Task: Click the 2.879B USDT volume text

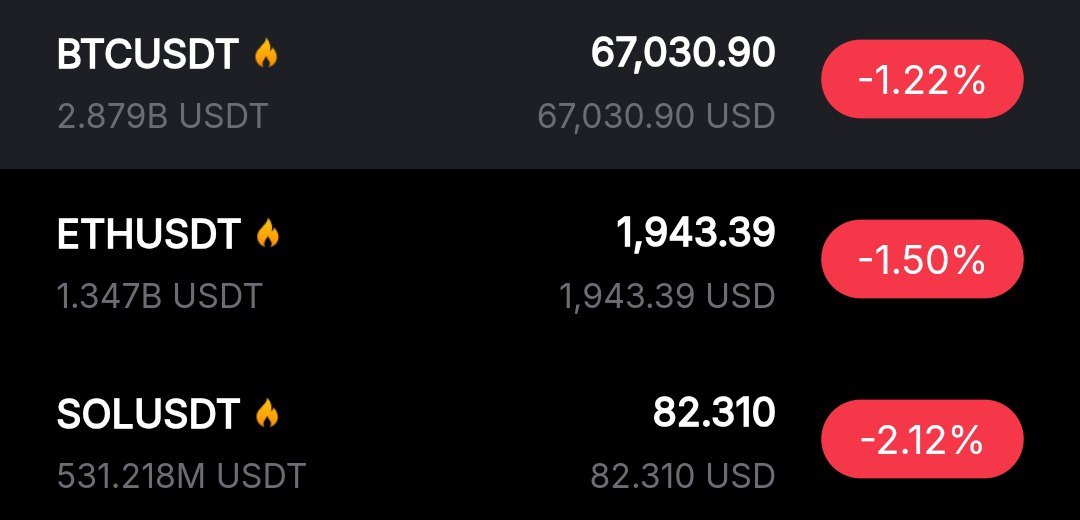Action: [x=162, y=116]
